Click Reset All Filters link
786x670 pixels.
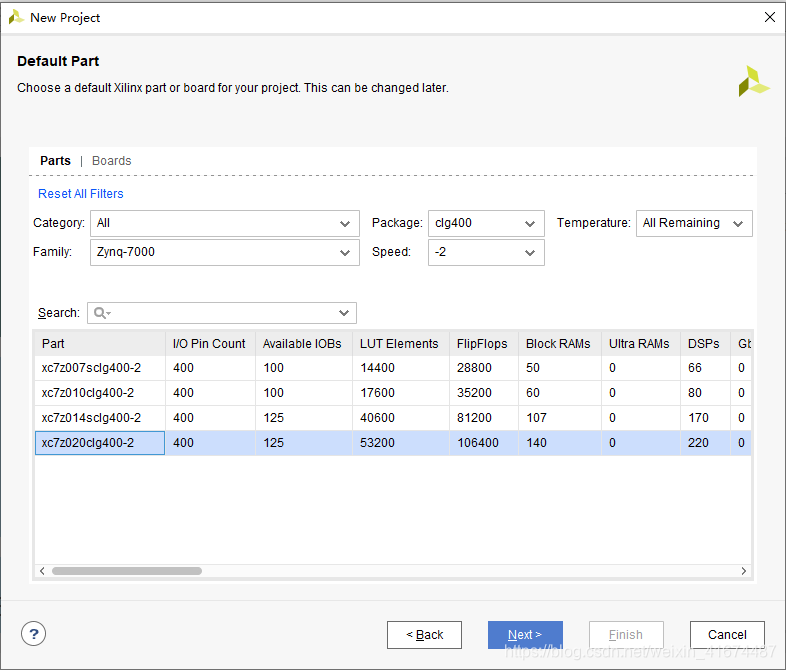click(x=81, y=194)
